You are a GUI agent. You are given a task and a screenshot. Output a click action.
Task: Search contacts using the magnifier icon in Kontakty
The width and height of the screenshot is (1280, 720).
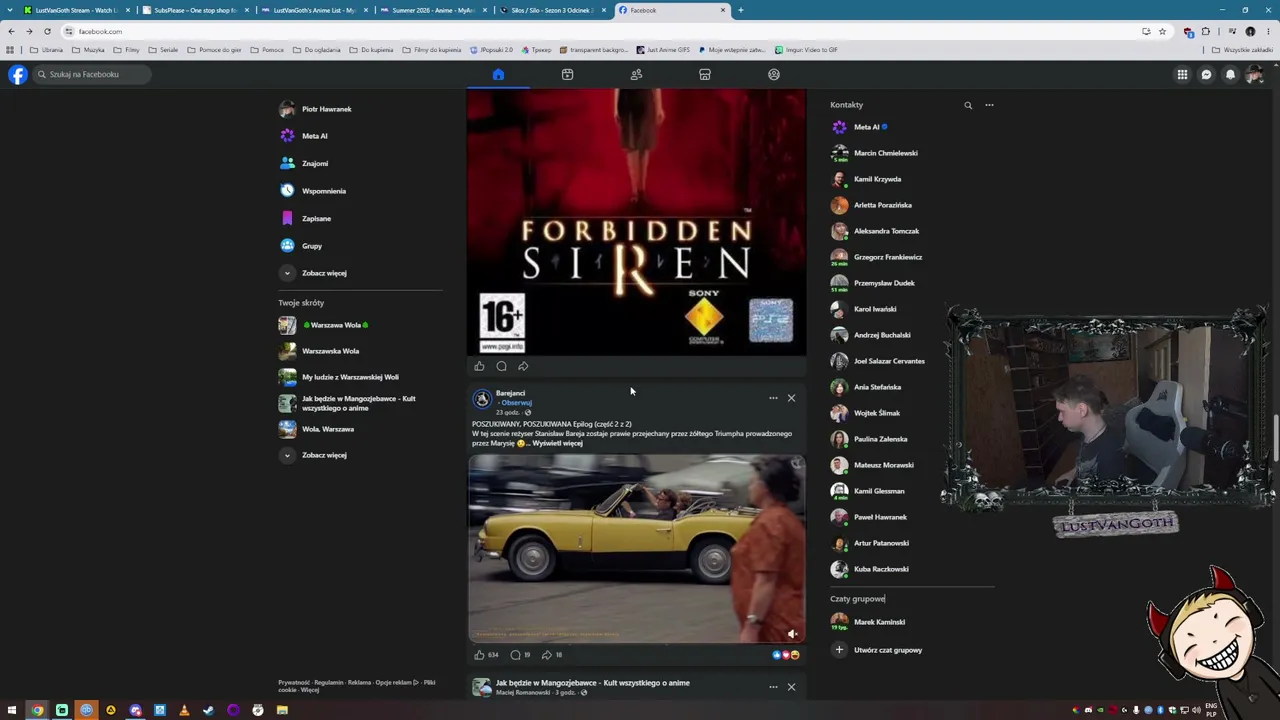pyautogui.click(x=968, y=105)
